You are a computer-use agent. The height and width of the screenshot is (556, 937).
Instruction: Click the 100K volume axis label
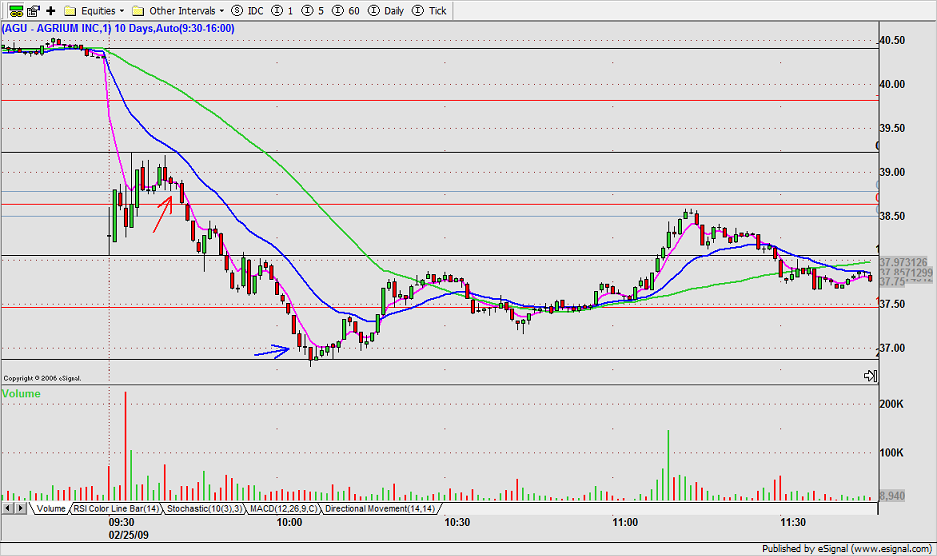(892, 453)
